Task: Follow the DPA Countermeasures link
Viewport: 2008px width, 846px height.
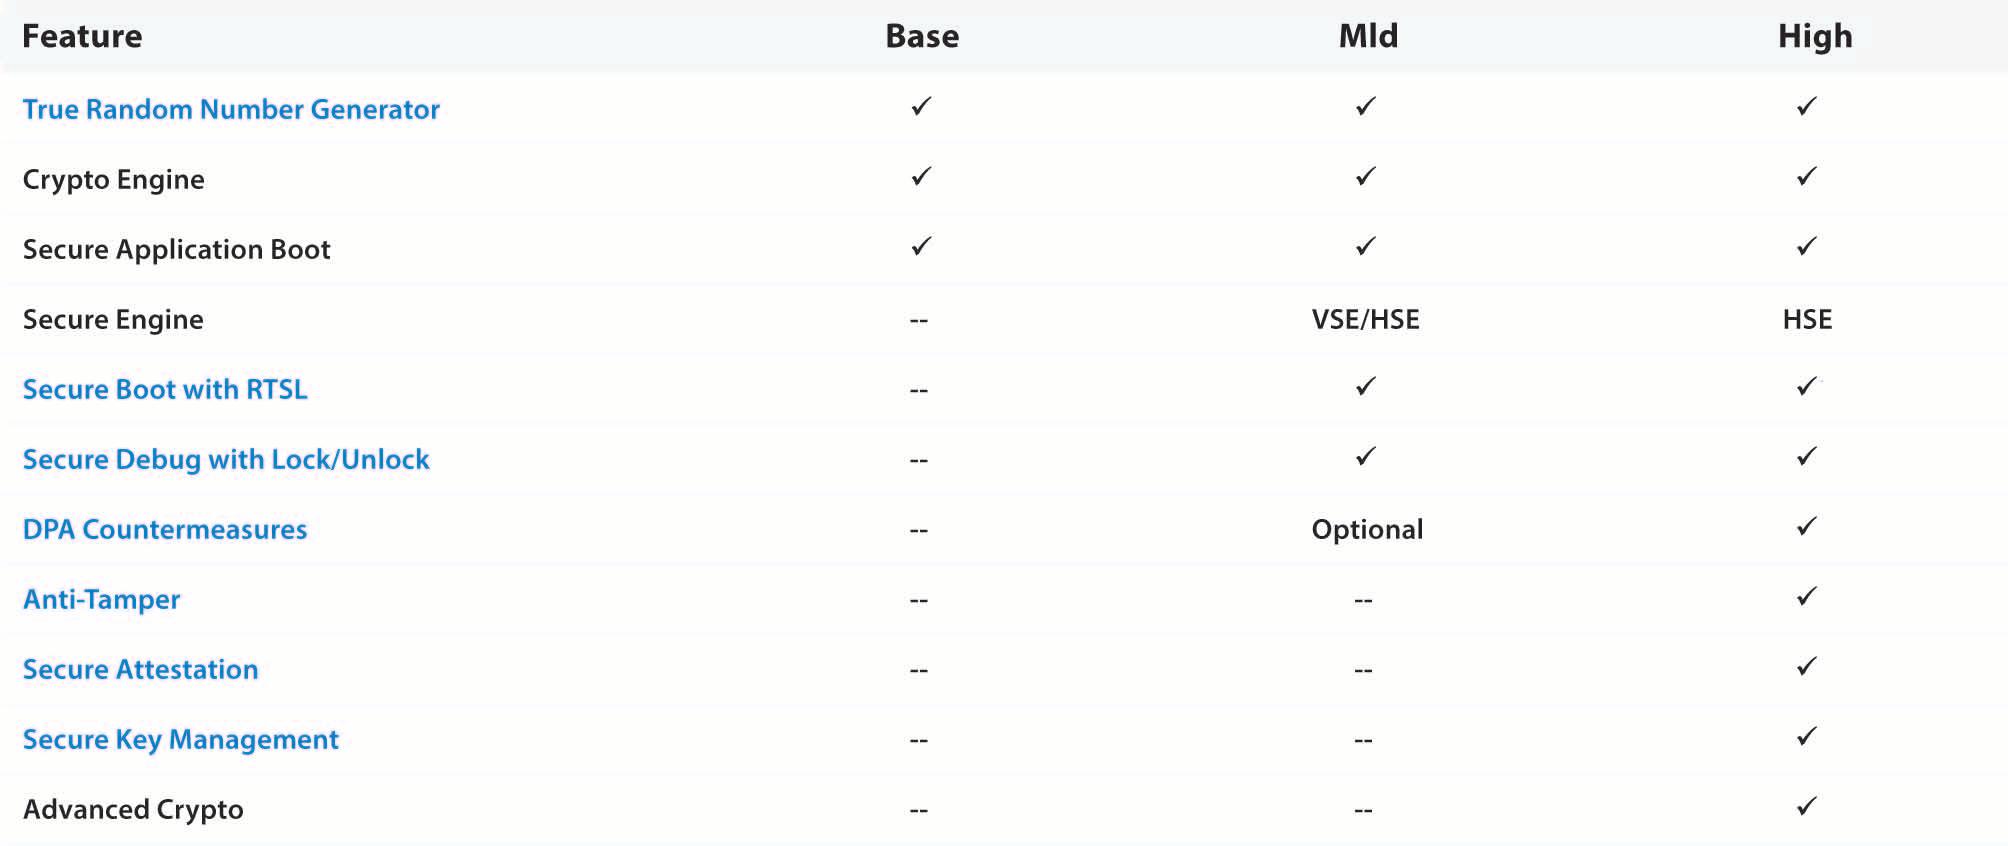Action: [165, 529]
